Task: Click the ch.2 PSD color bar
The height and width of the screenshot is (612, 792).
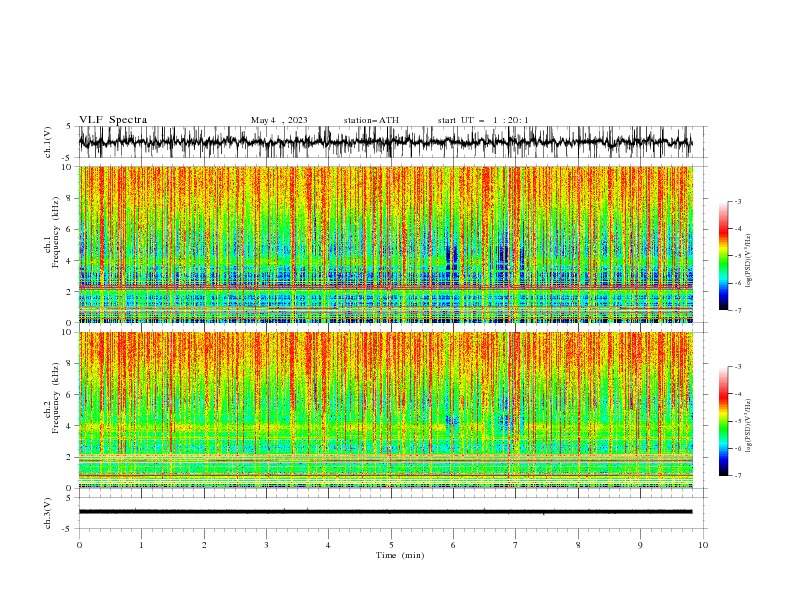Action: click(724, 421)
